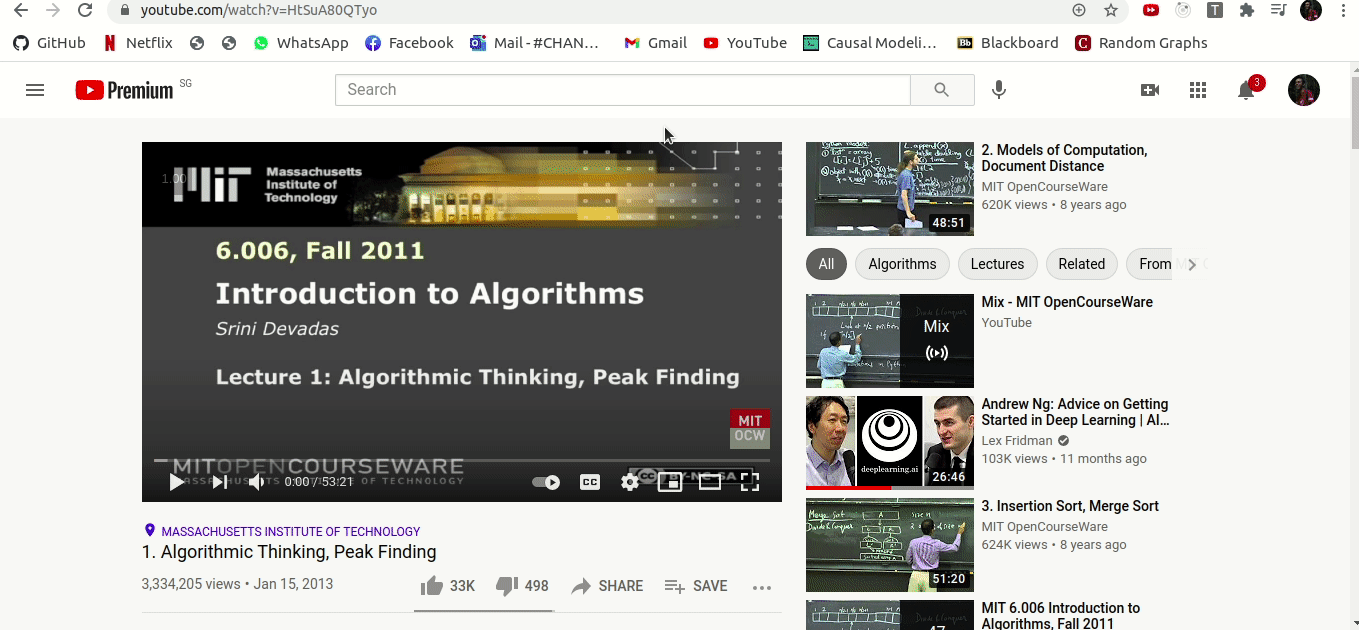Go to YouTube Premium home logo

point(124,90)
